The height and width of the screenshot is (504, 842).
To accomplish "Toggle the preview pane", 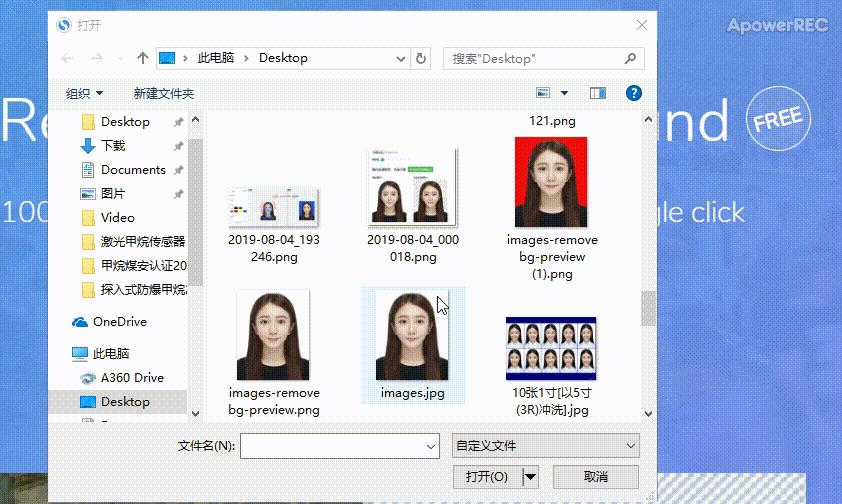I will tap(598, 93).
